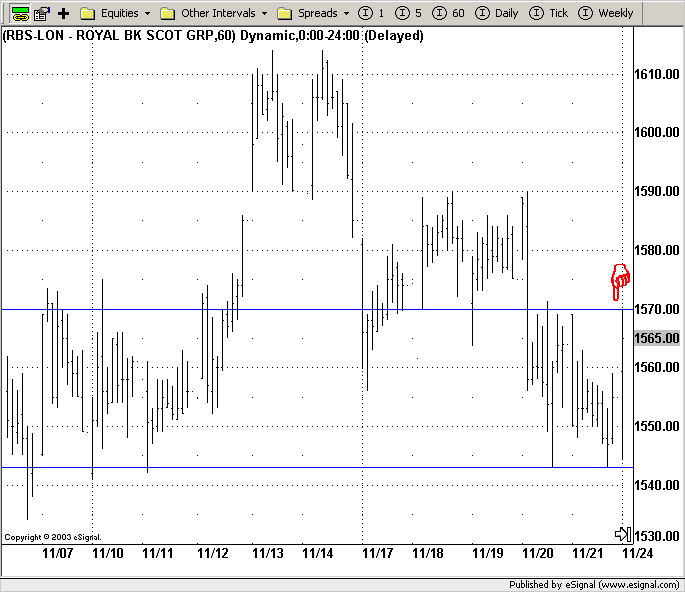Click the 11/21 date label
Screen dimensions: 685x592
(x=588, y=554)
